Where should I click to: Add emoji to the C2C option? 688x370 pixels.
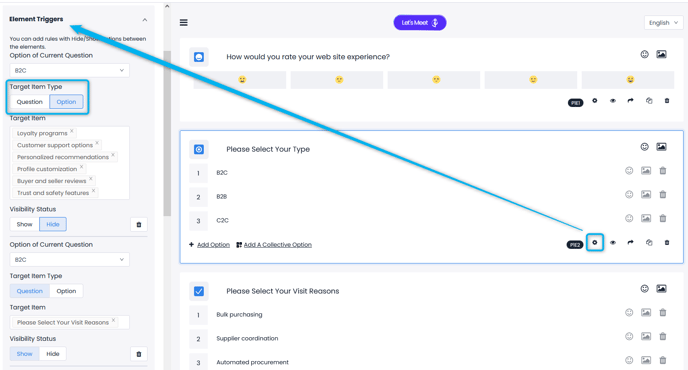pos(629,218)
